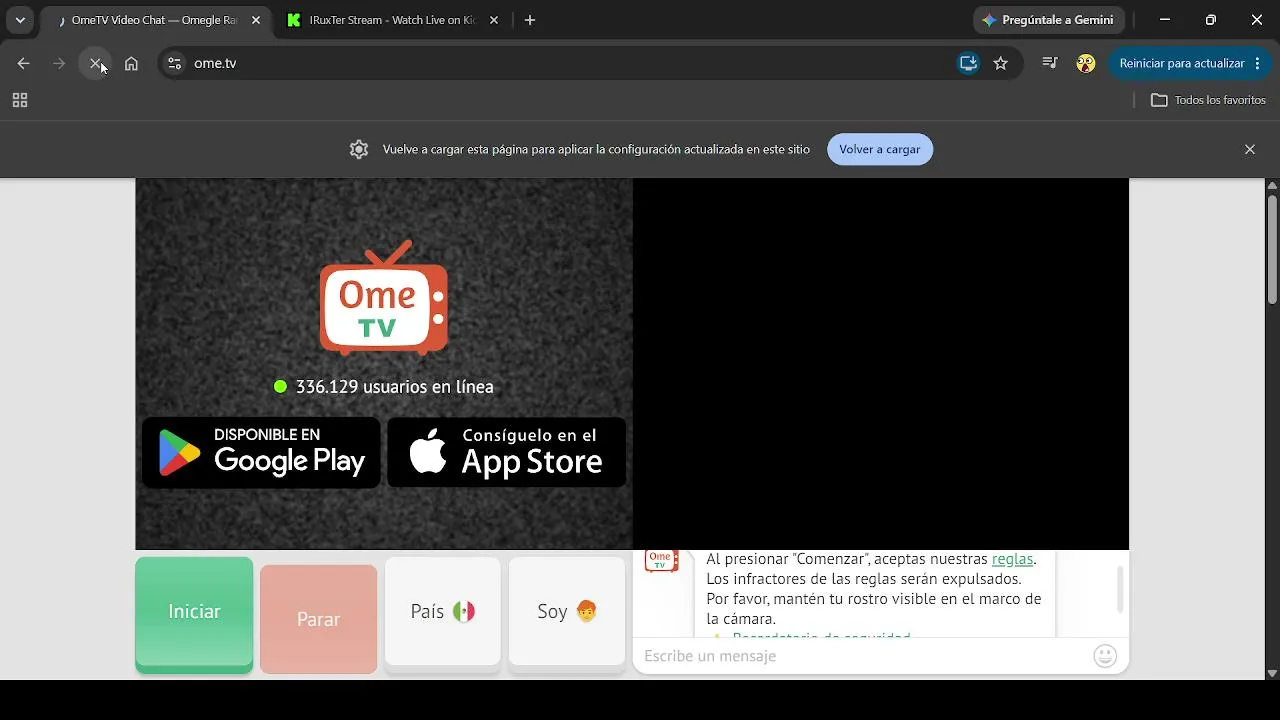The height and width of the screenshot is (720, 1280).
Task: Click the black remote video area
Action: click(881, 364)
